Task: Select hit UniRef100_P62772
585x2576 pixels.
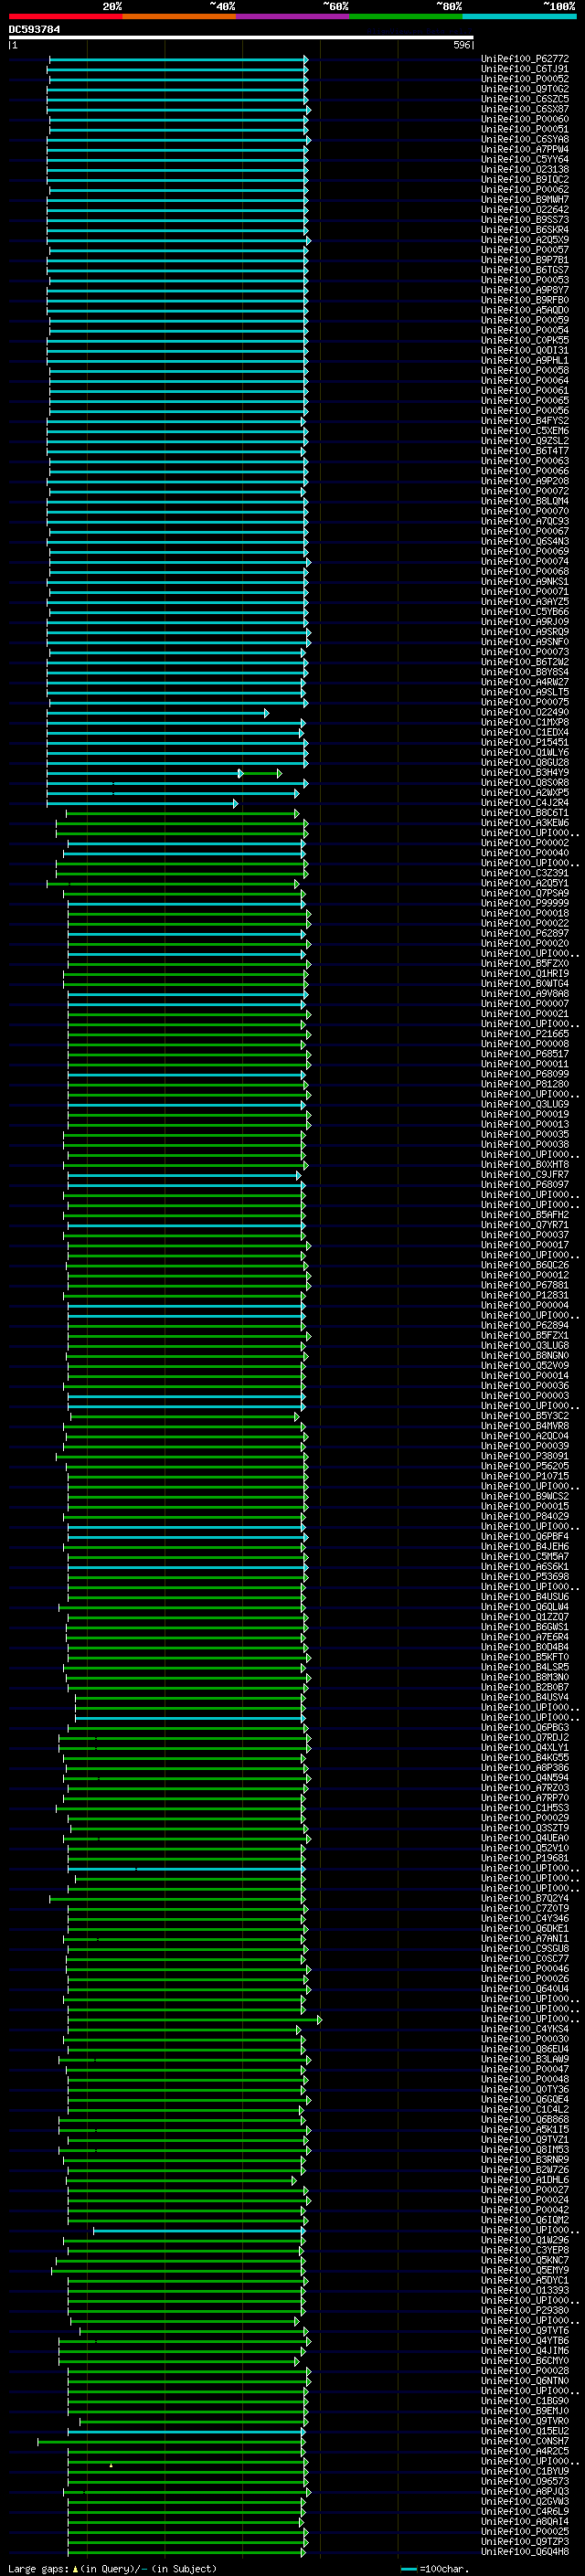Action: [x=525, y=59]
